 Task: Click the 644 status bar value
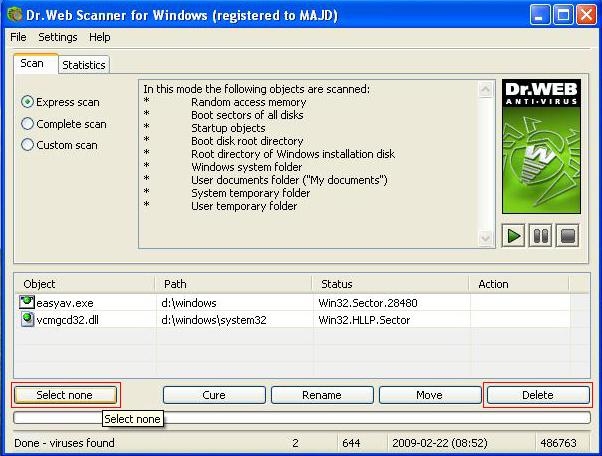[351, 443]
